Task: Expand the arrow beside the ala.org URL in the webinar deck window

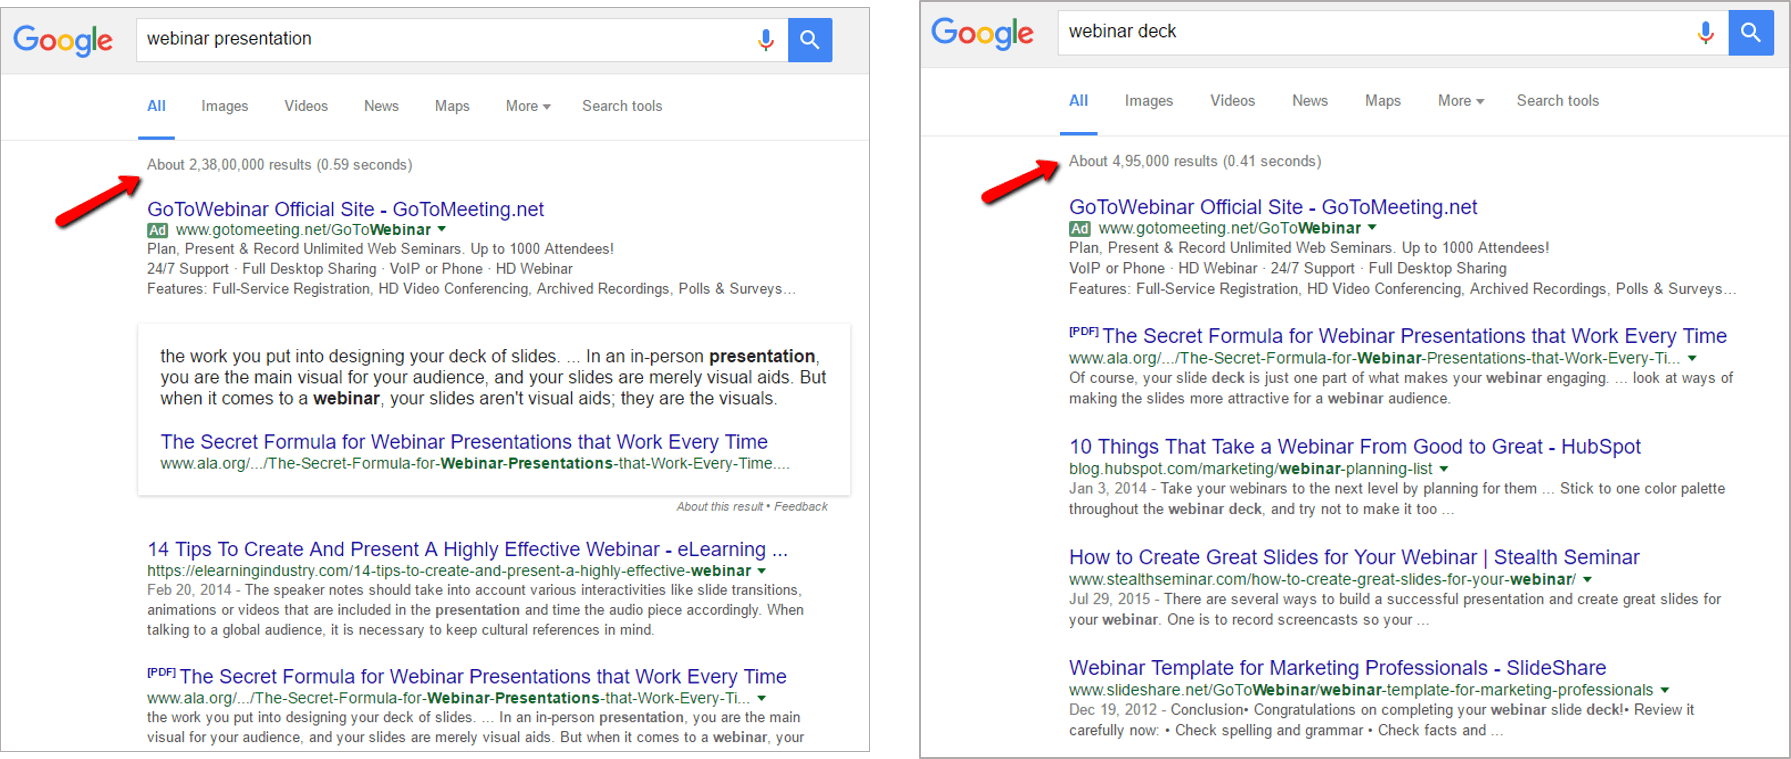Action: click(x=1692, y=358)
